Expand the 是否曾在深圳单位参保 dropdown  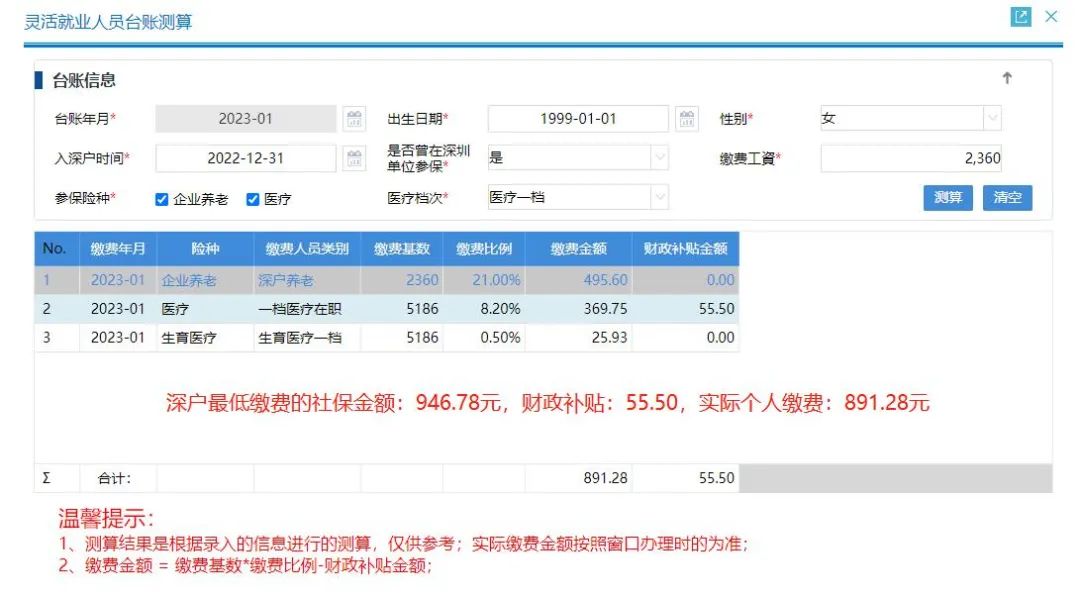point(660,158)
